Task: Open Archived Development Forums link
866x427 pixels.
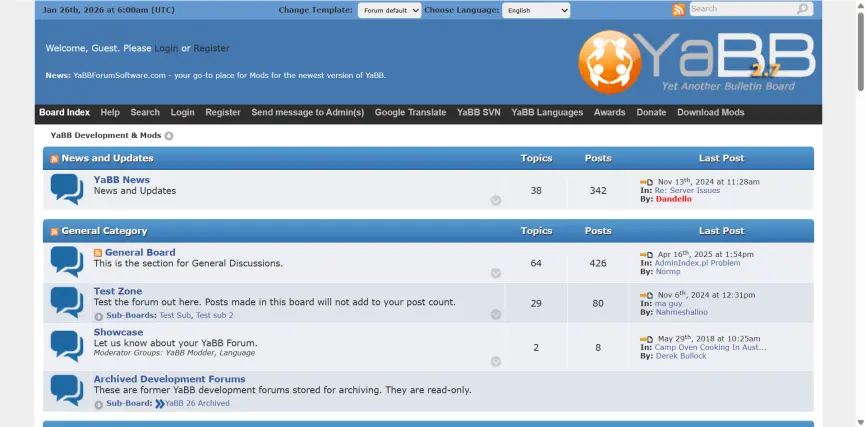Action: (170, 379)
